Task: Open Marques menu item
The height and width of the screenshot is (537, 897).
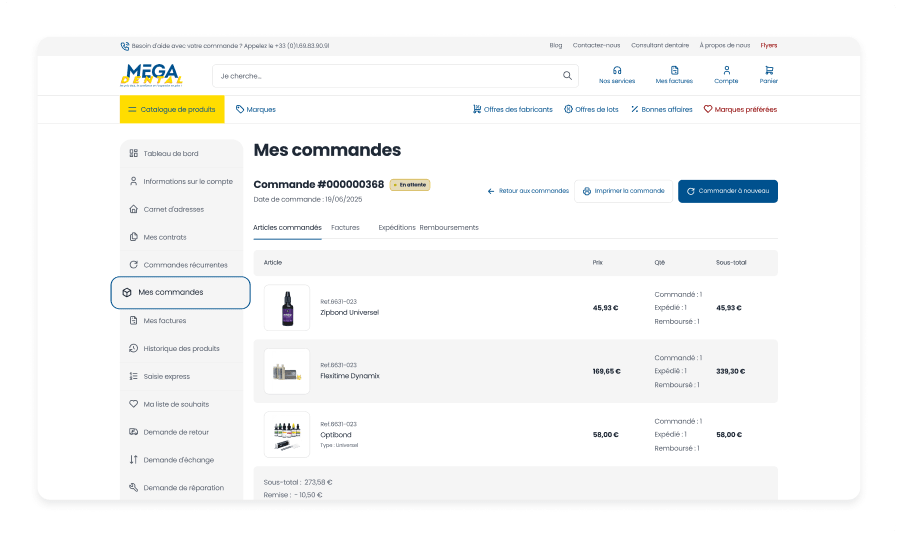Action: [256, 109]
